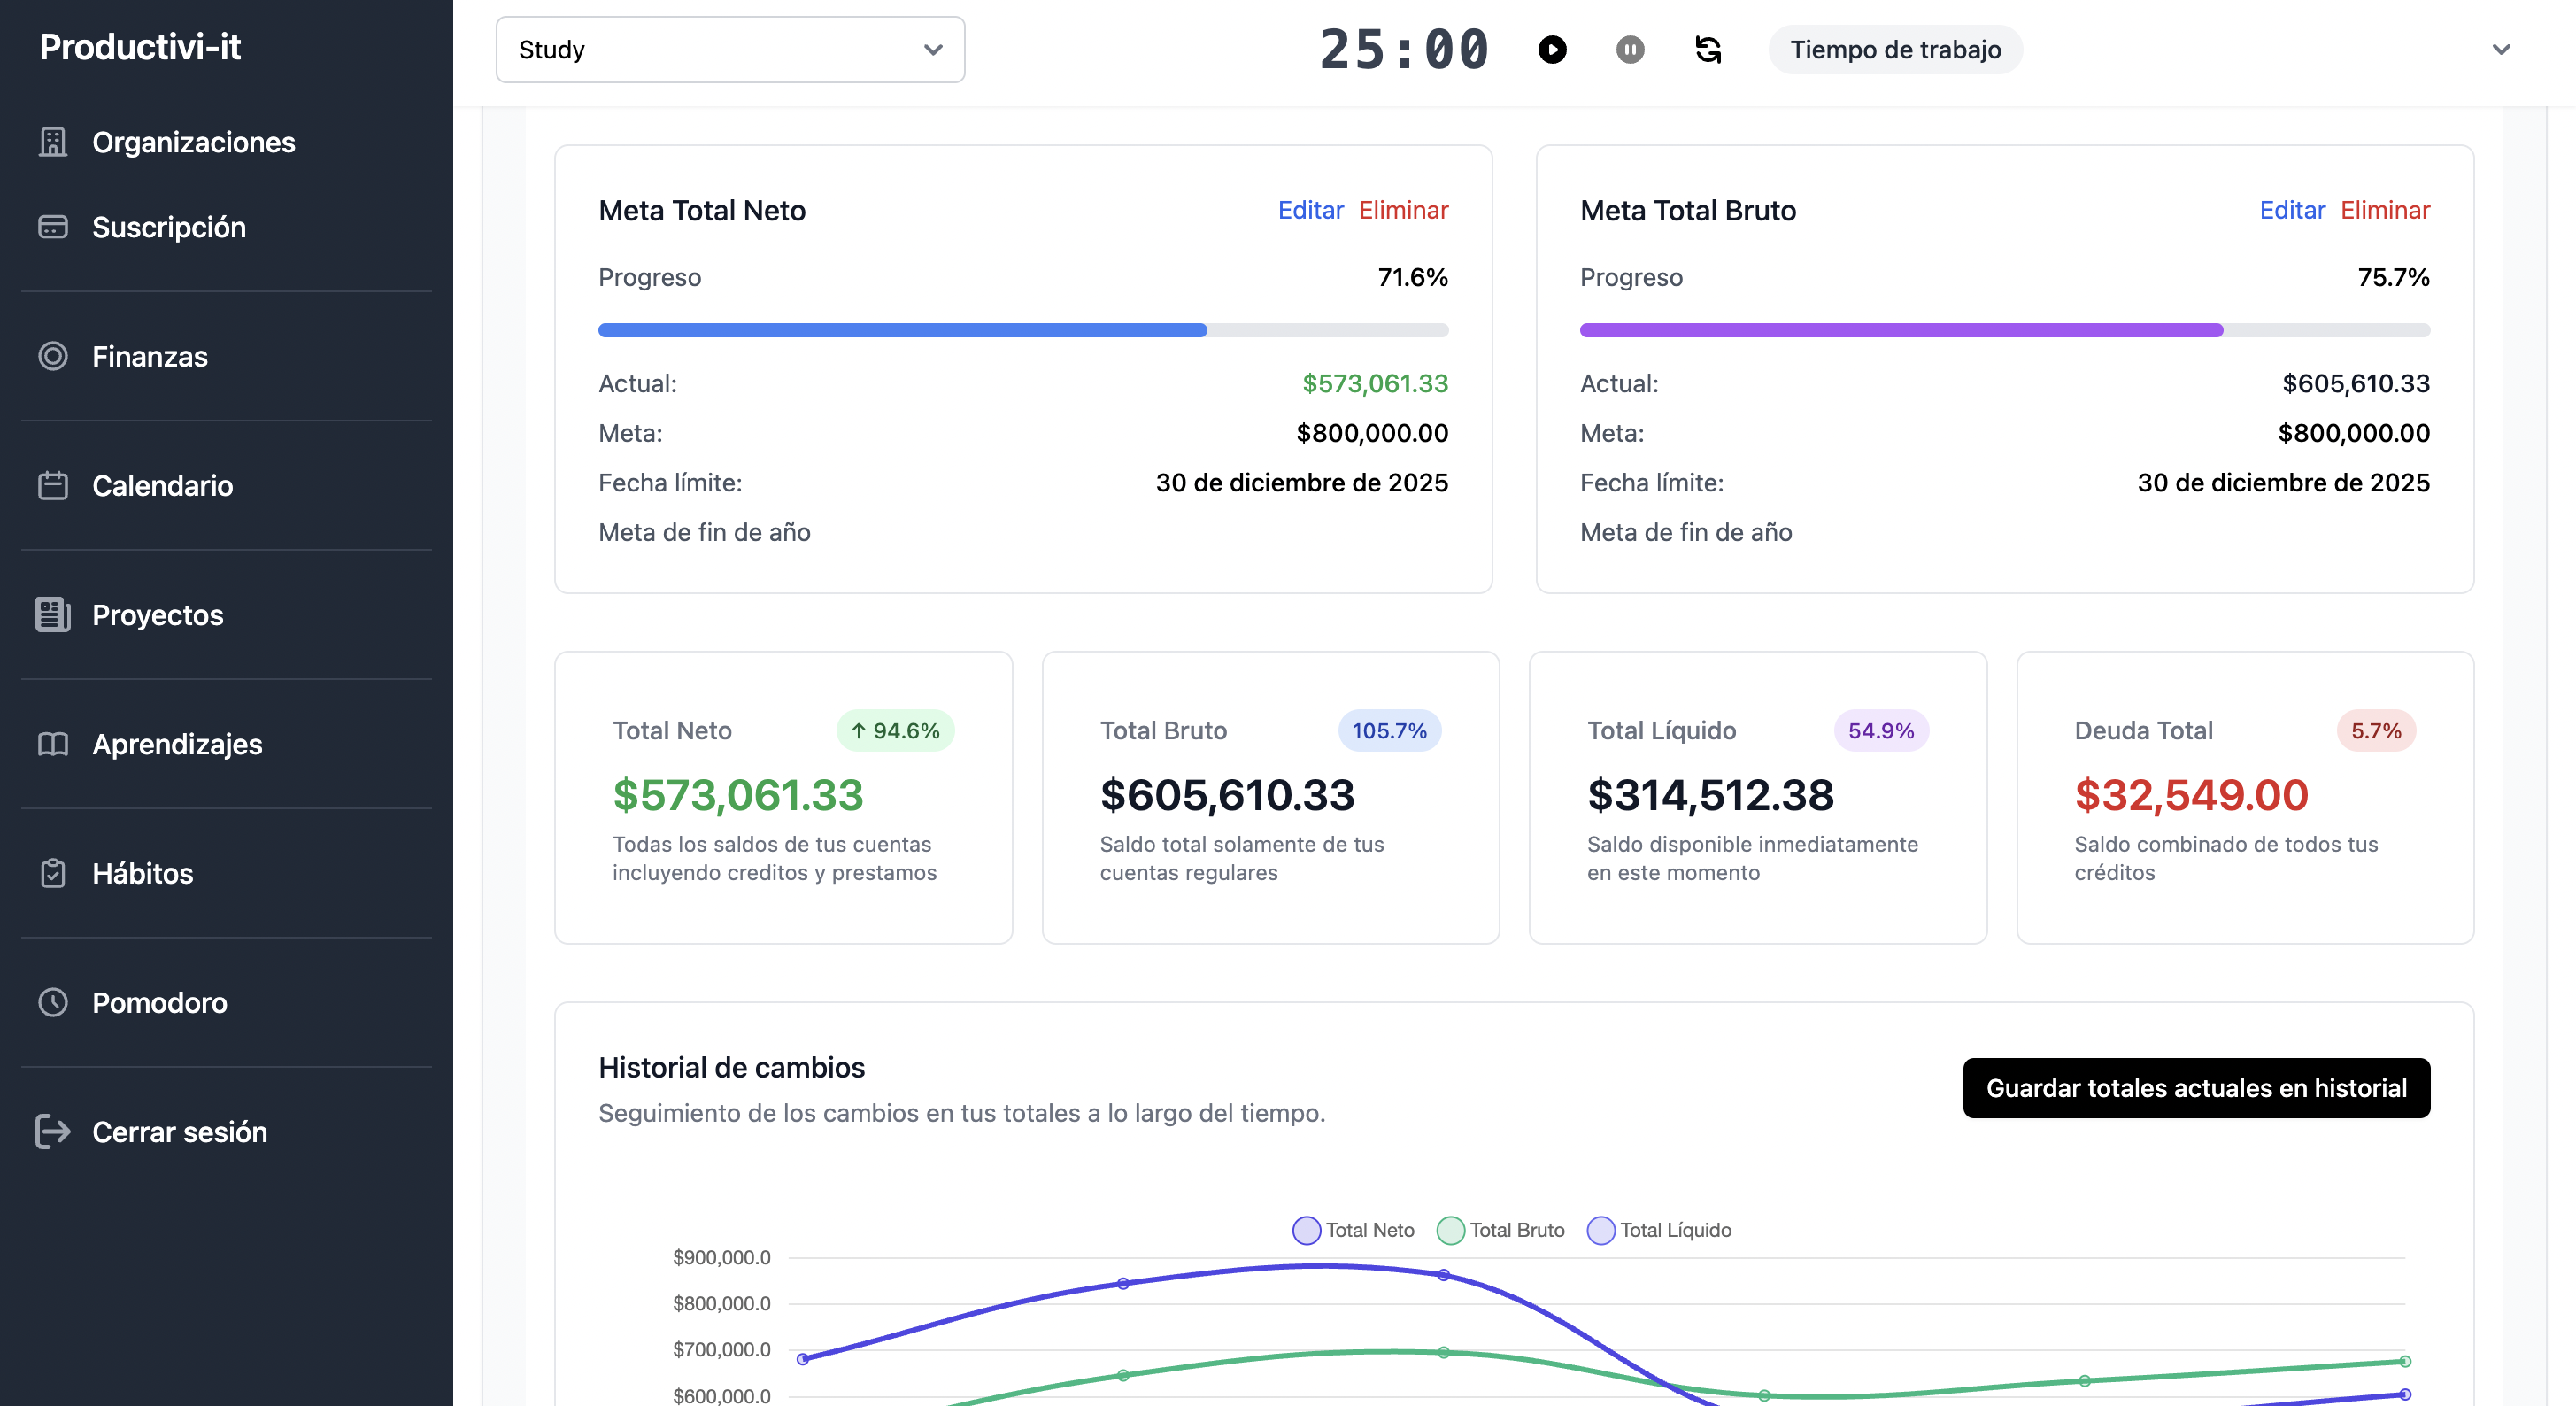Click the Finanzas circle icon
Screen dimensions: 2576x1406
coord(52,356)
